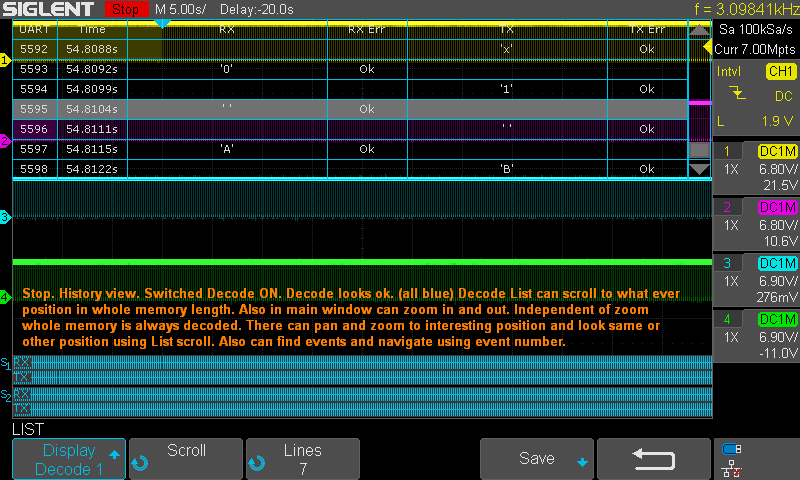Click the red Stop status indicator
Viewport: 800px width, 480px height.
click(x=126, y=9)
